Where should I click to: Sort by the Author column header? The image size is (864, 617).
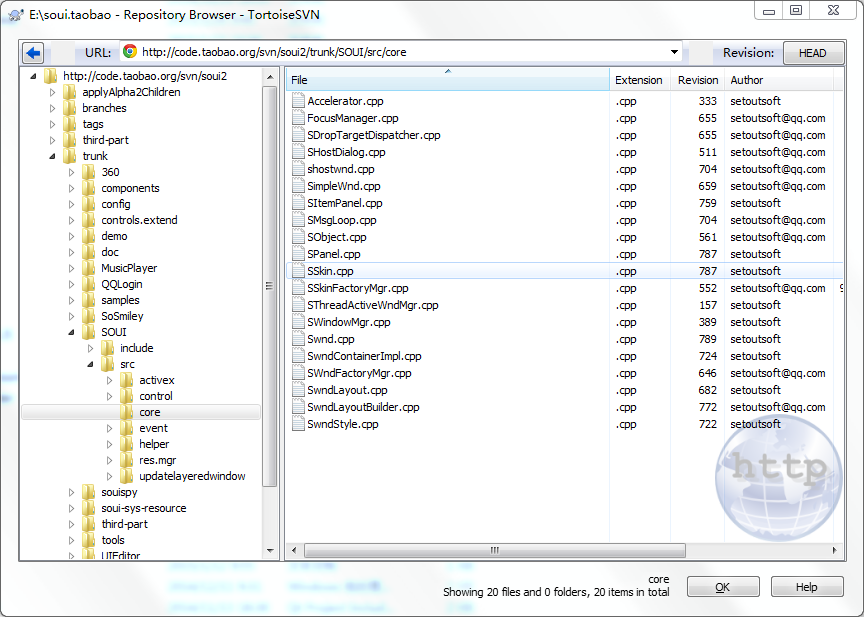click(x=779, y=80)
